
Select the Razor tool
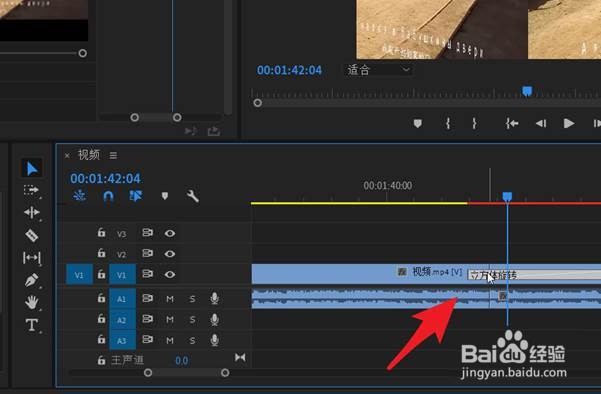point(32,235)
